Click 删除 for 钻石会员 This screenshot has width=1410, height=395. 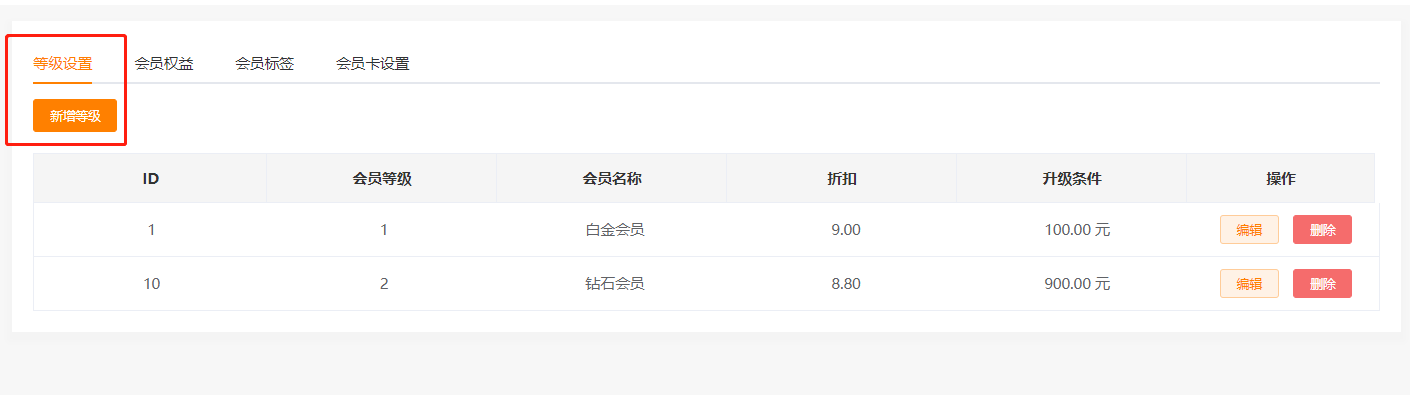[1322, 284]
